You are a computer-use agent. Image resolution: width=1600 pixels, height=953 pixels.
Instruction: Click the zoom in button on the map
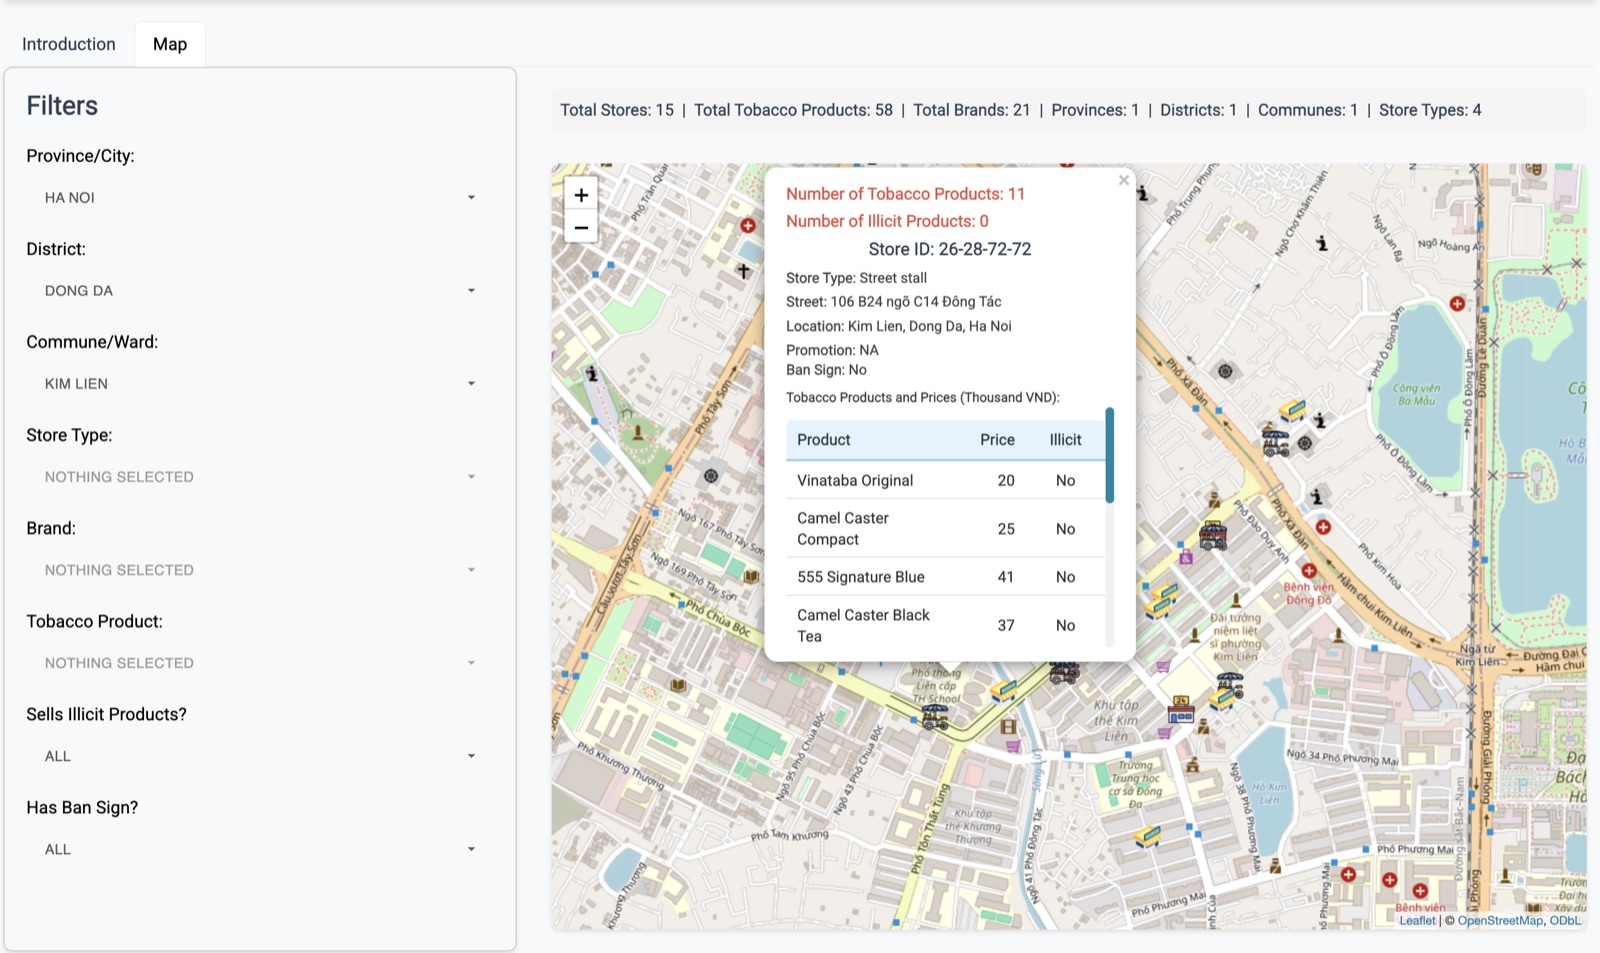(x=580, y=194)
